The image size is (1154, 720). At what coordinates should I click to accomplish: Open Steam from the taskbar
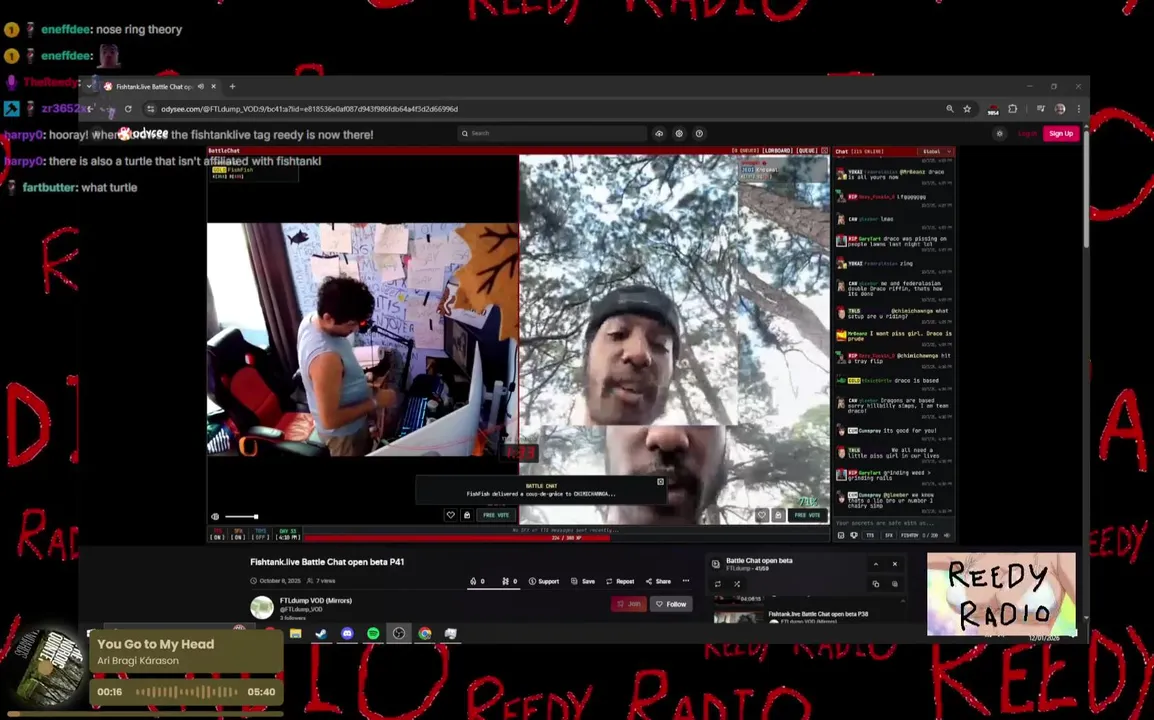[322, 633]
